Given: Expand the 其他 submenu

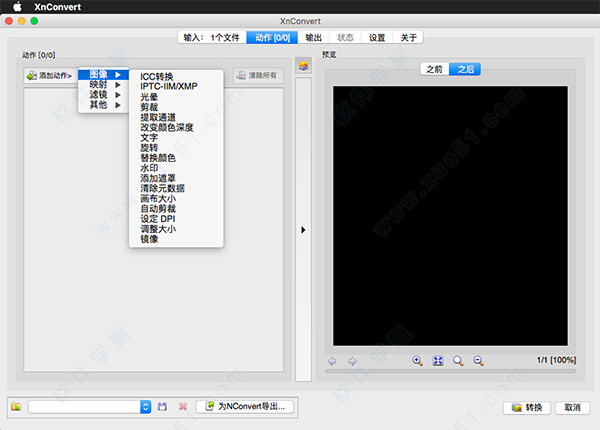Looking at the screenshot, I should point(104,105).
